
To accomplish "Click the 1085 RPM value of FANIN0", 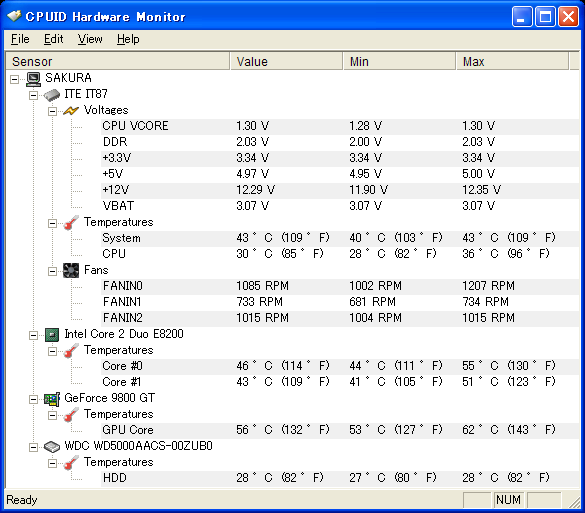I will coord(262,286).
